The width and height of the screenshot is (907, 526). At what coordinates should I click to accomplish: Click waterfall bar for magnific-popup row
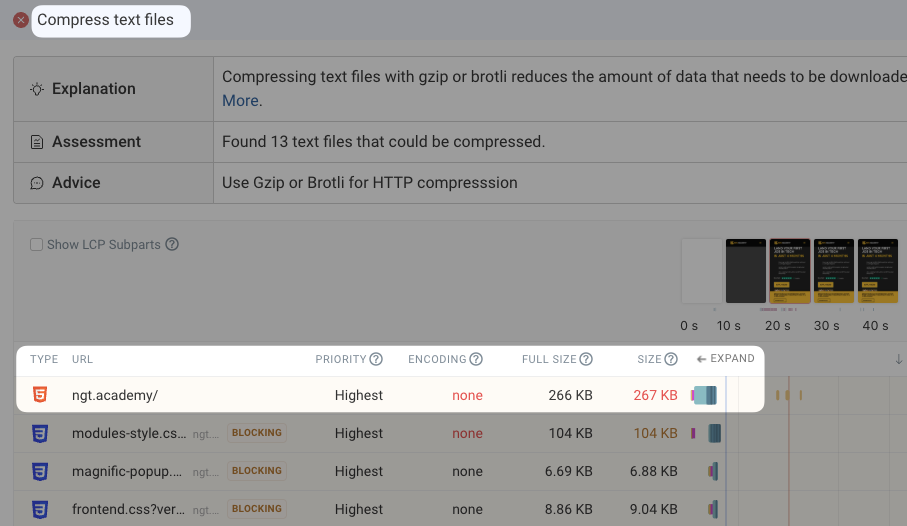tap(713, 472)
